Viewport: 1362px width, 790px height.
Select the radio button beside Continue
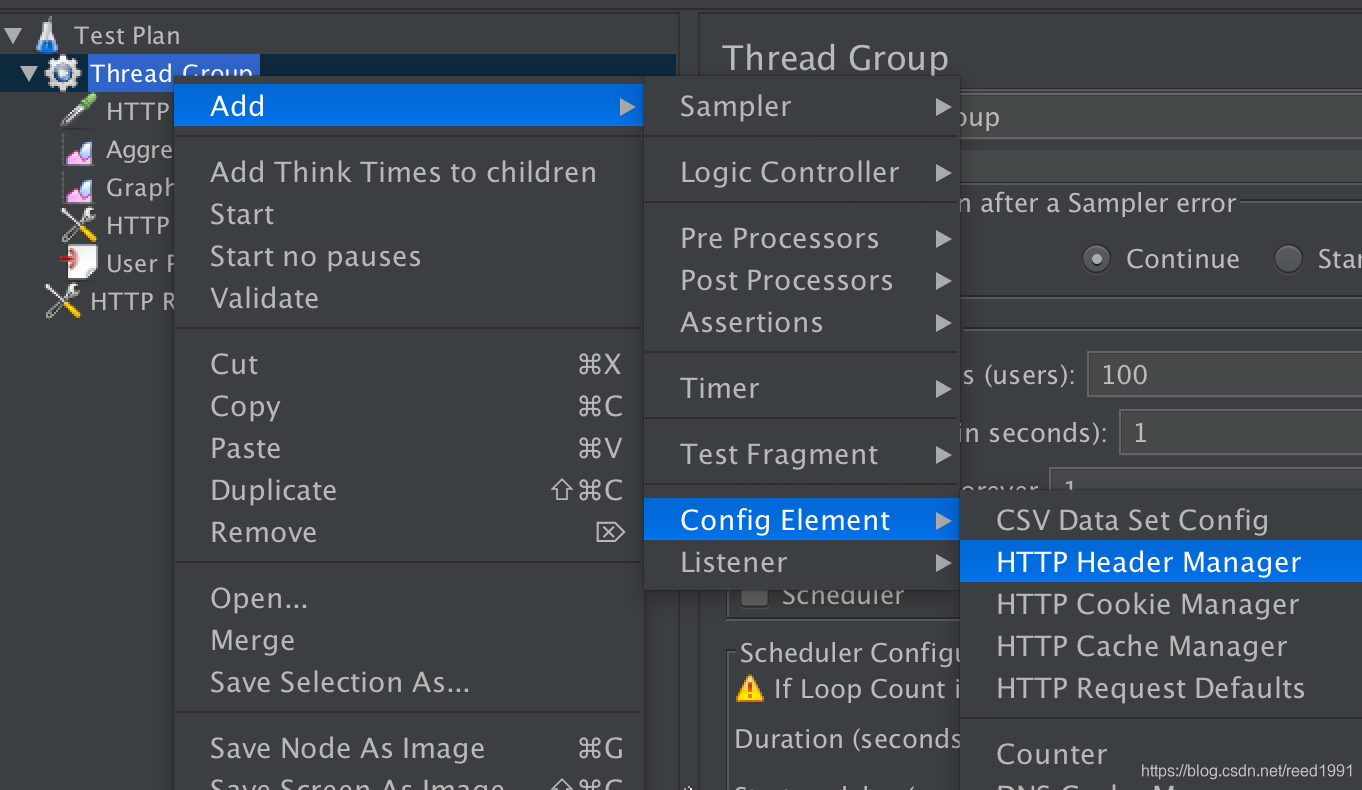click(x=1289, y=259)
